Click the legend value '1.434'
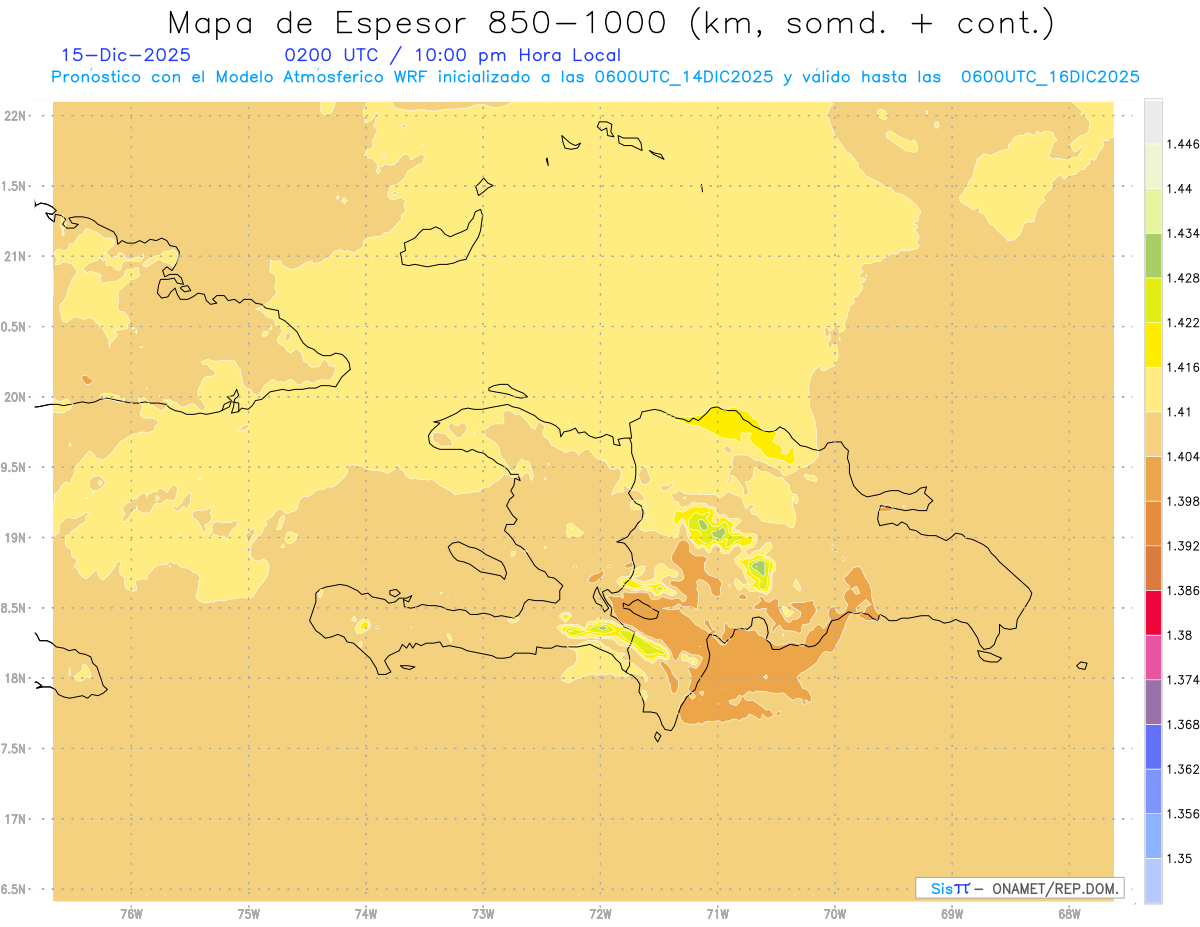 coord(1182,233)
